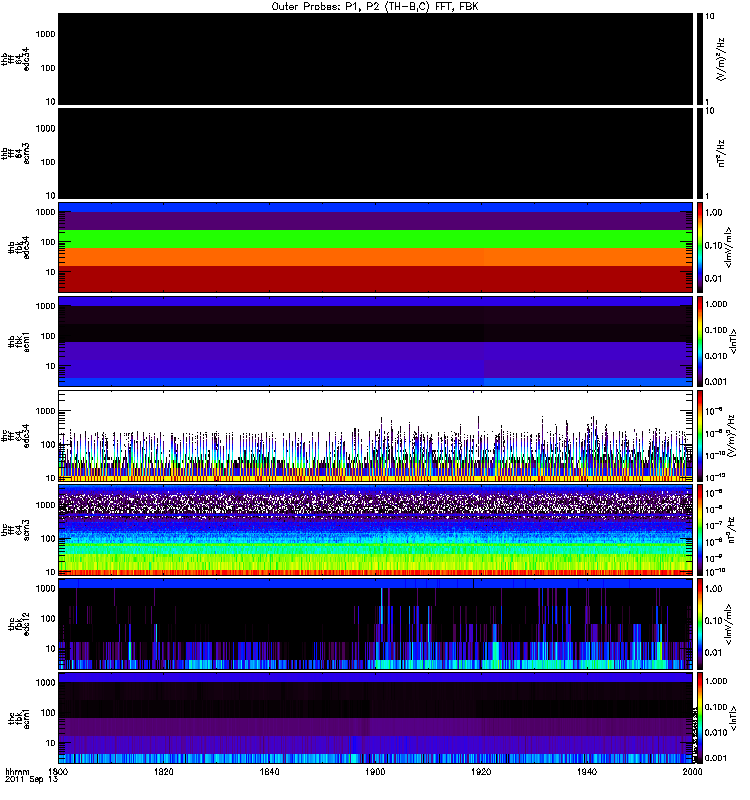Click the 2000 end time tick label
Image resolution: width=750 pixels, height=800 pixels.
click(689, 773)
